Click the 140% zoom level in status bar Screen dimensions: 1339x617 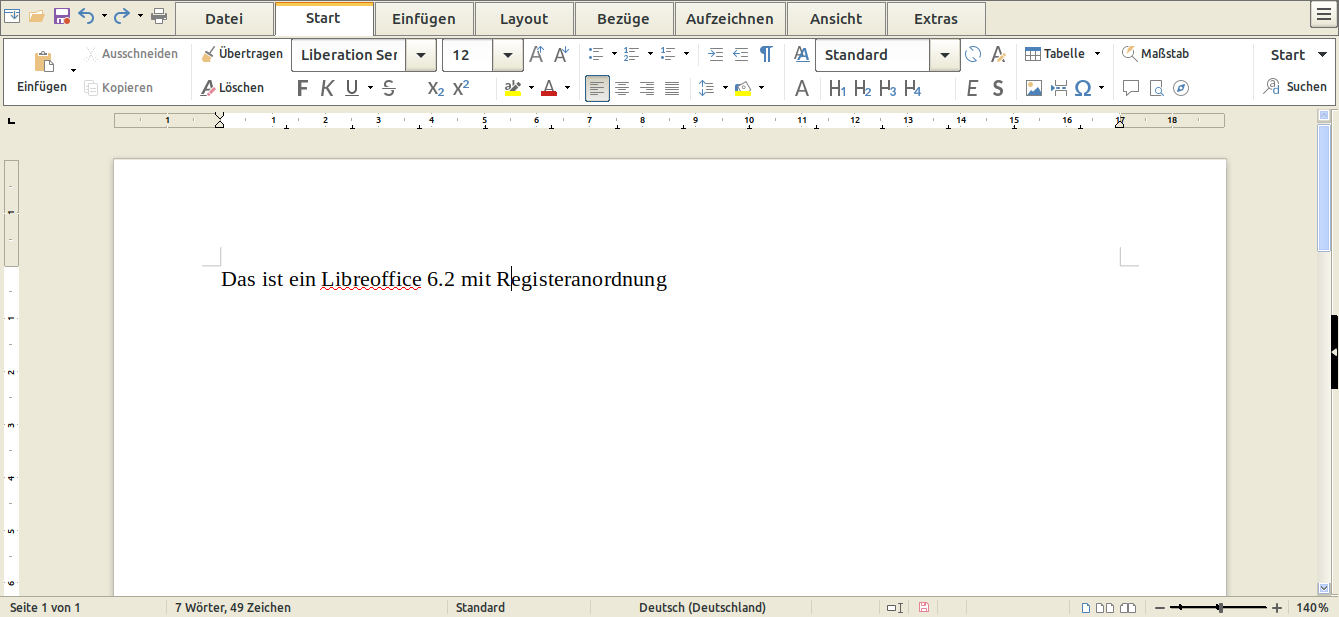coord(1312,607)
